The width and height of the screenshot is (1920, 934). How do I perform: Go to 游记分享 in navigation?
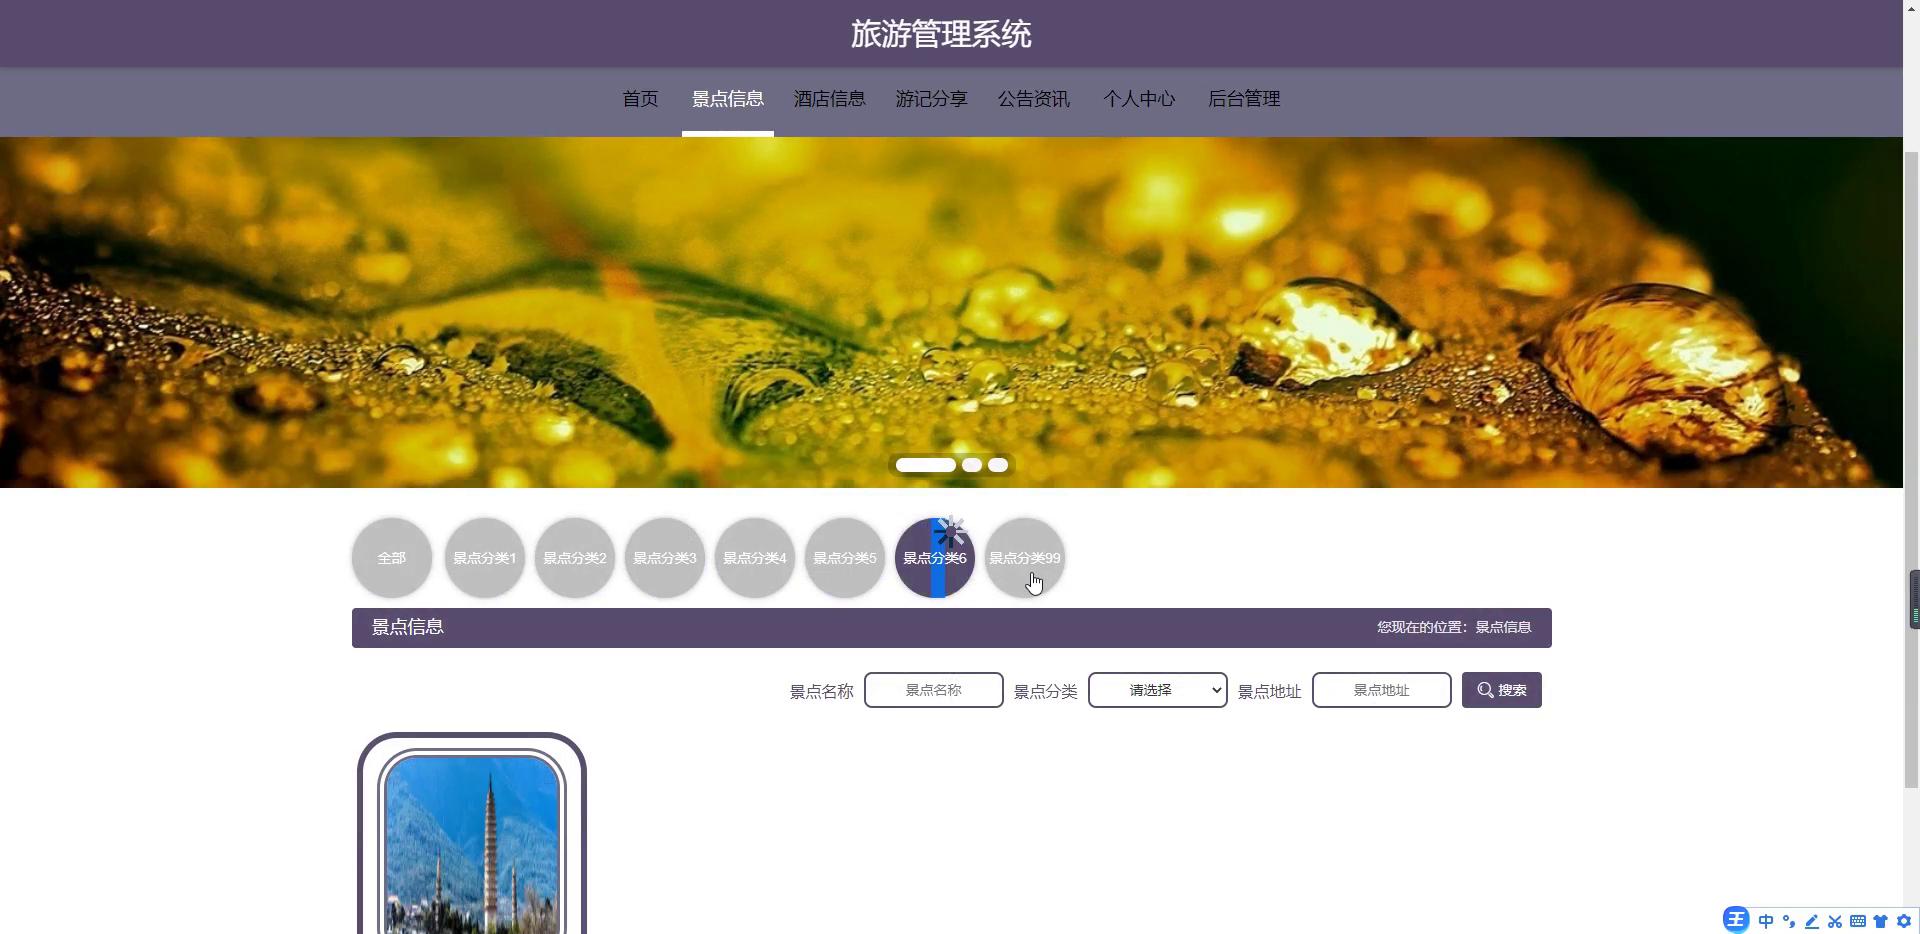931,99
